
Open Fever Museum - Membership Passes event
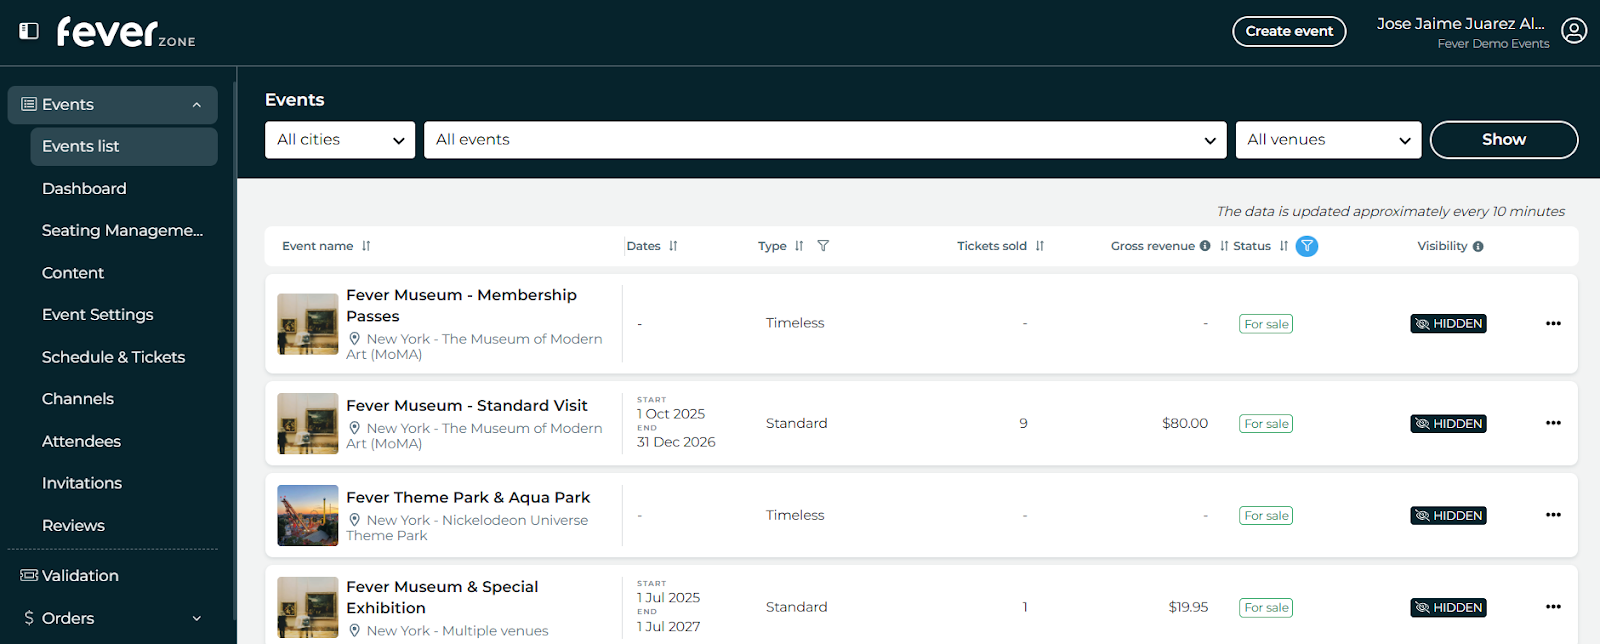pos(461,305)
